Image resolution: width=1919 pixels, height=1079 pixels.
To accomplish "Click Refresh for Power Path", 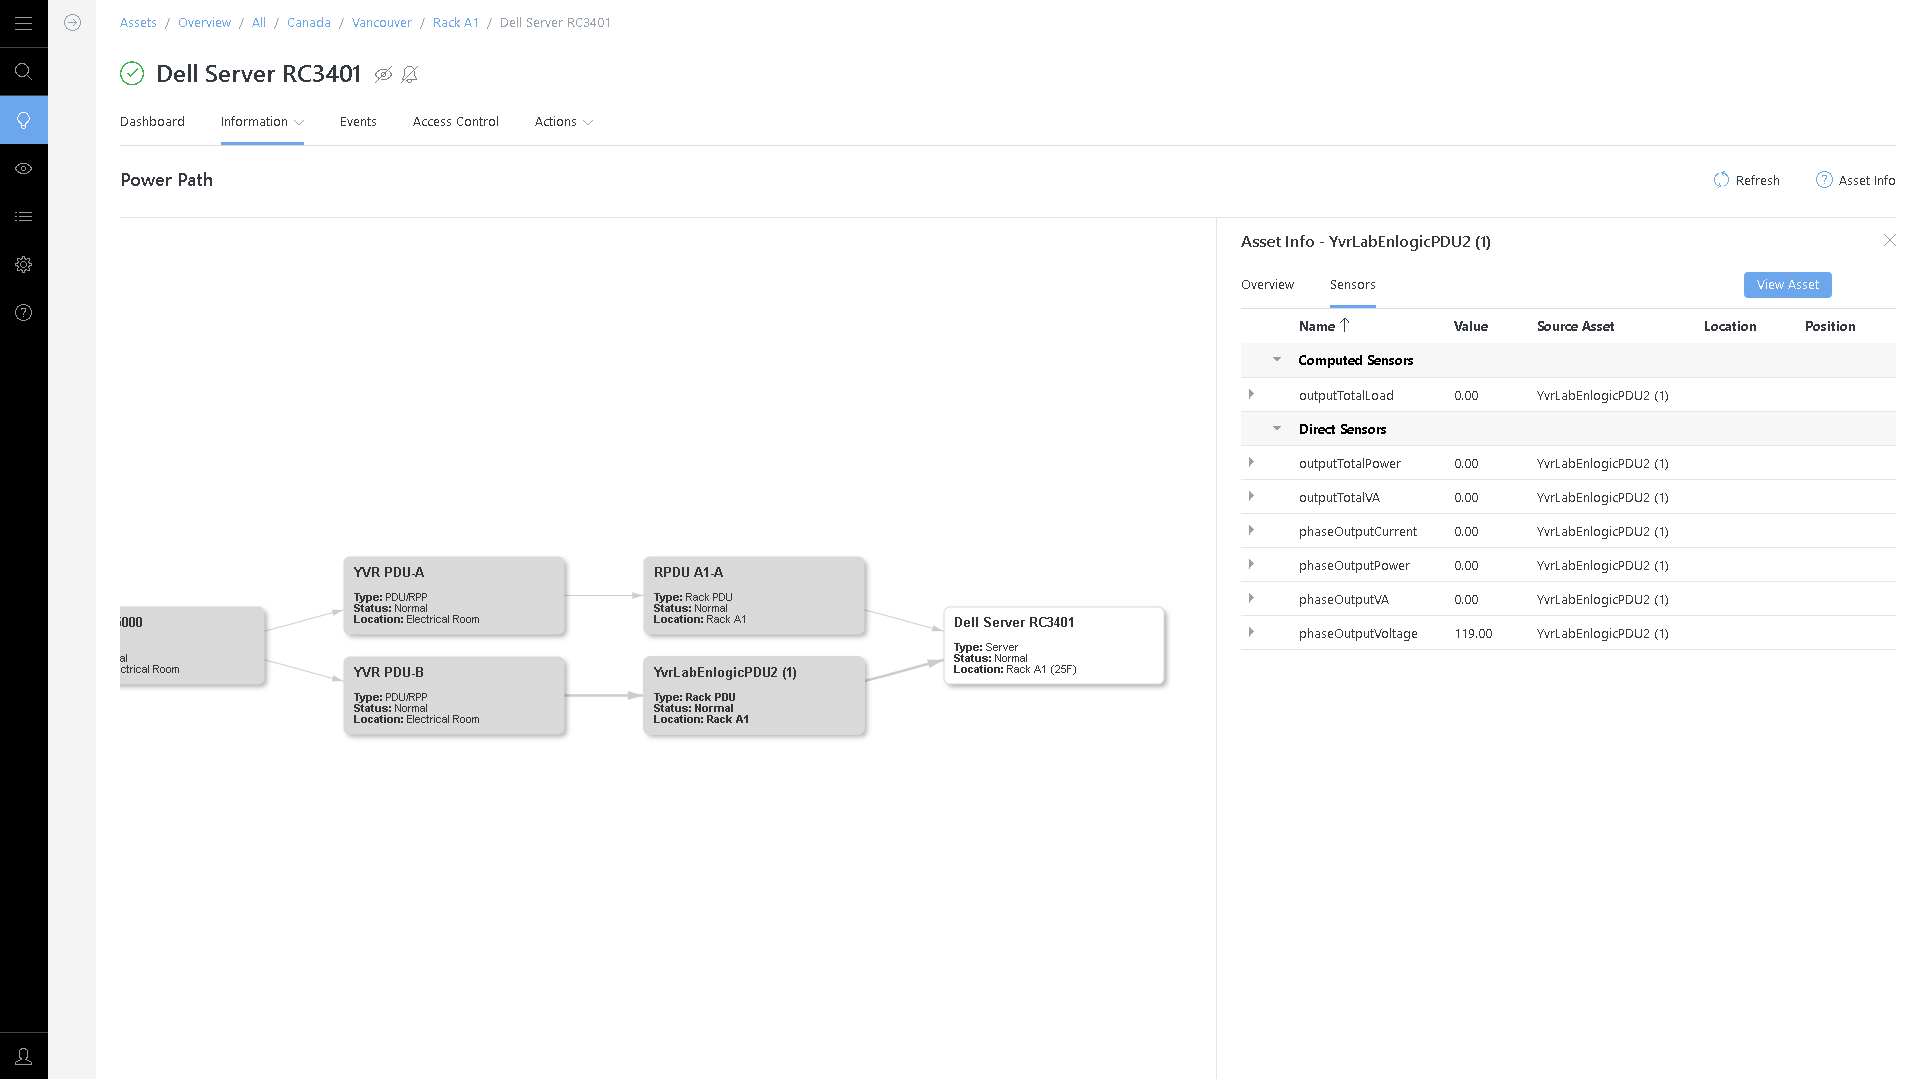I will coord(1746,180).
